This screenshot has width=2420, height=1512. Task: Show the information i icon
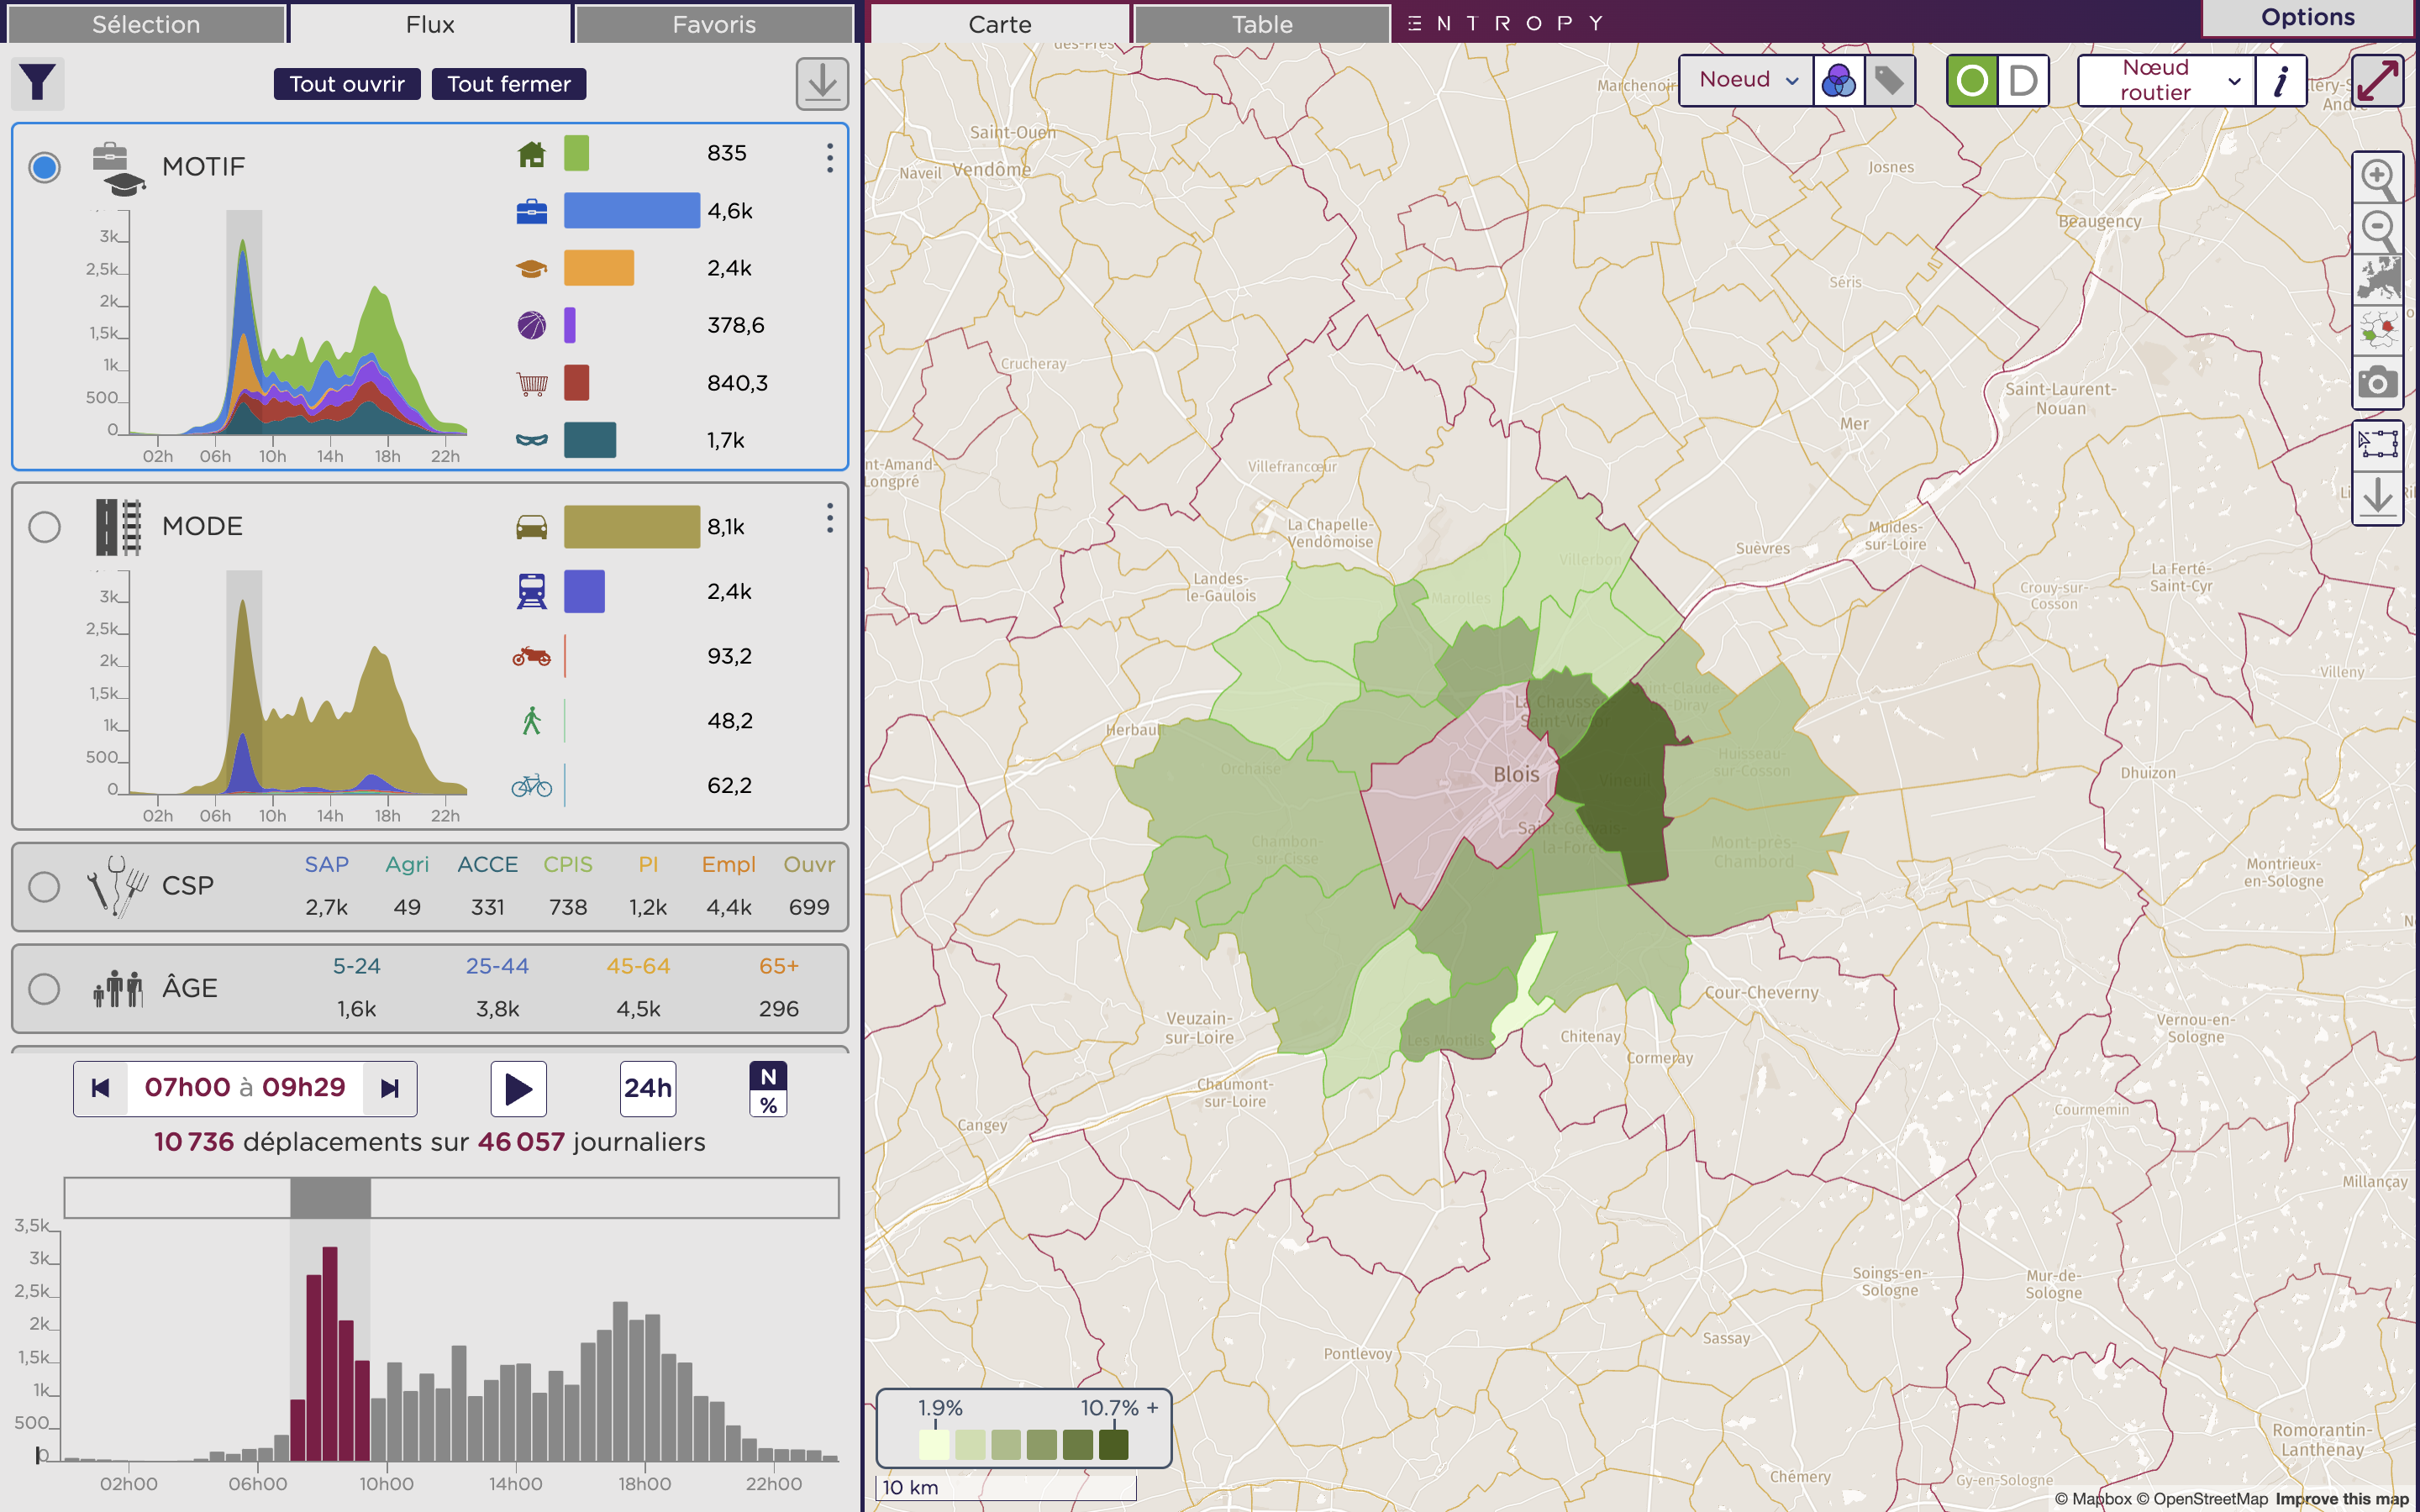[2280, 80]
